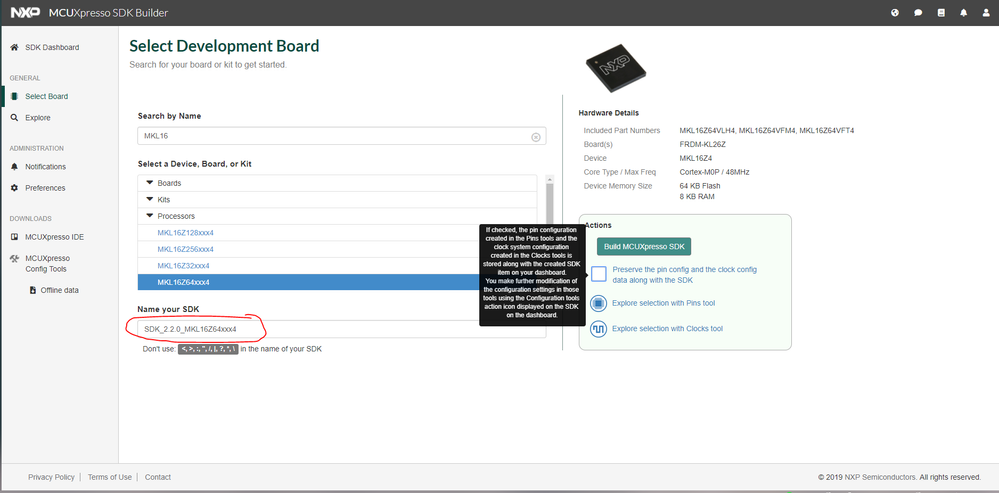Open Privacy Policy link
This screenshot has width=999, height=493.
point(51,477)
